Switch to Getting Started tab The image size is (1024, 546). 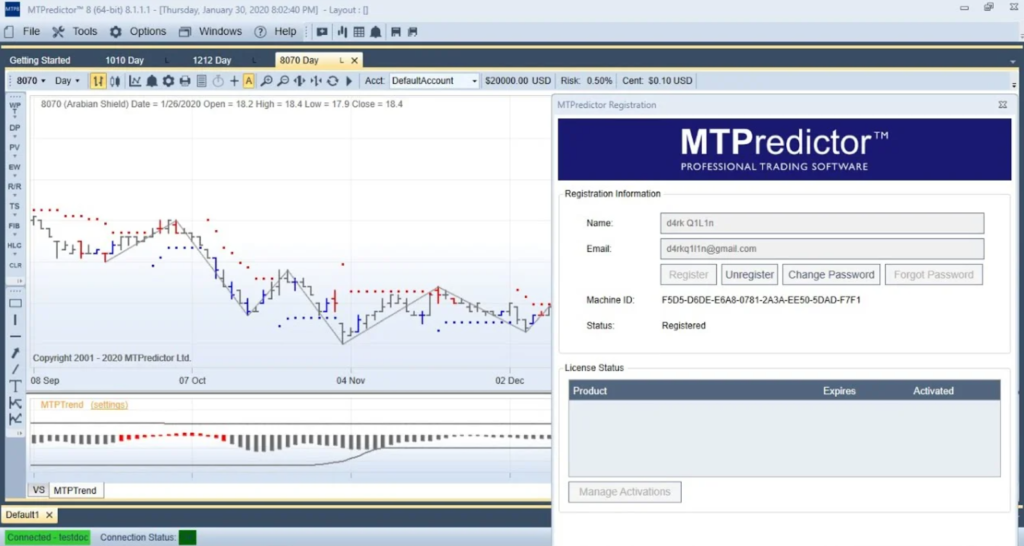40,60
